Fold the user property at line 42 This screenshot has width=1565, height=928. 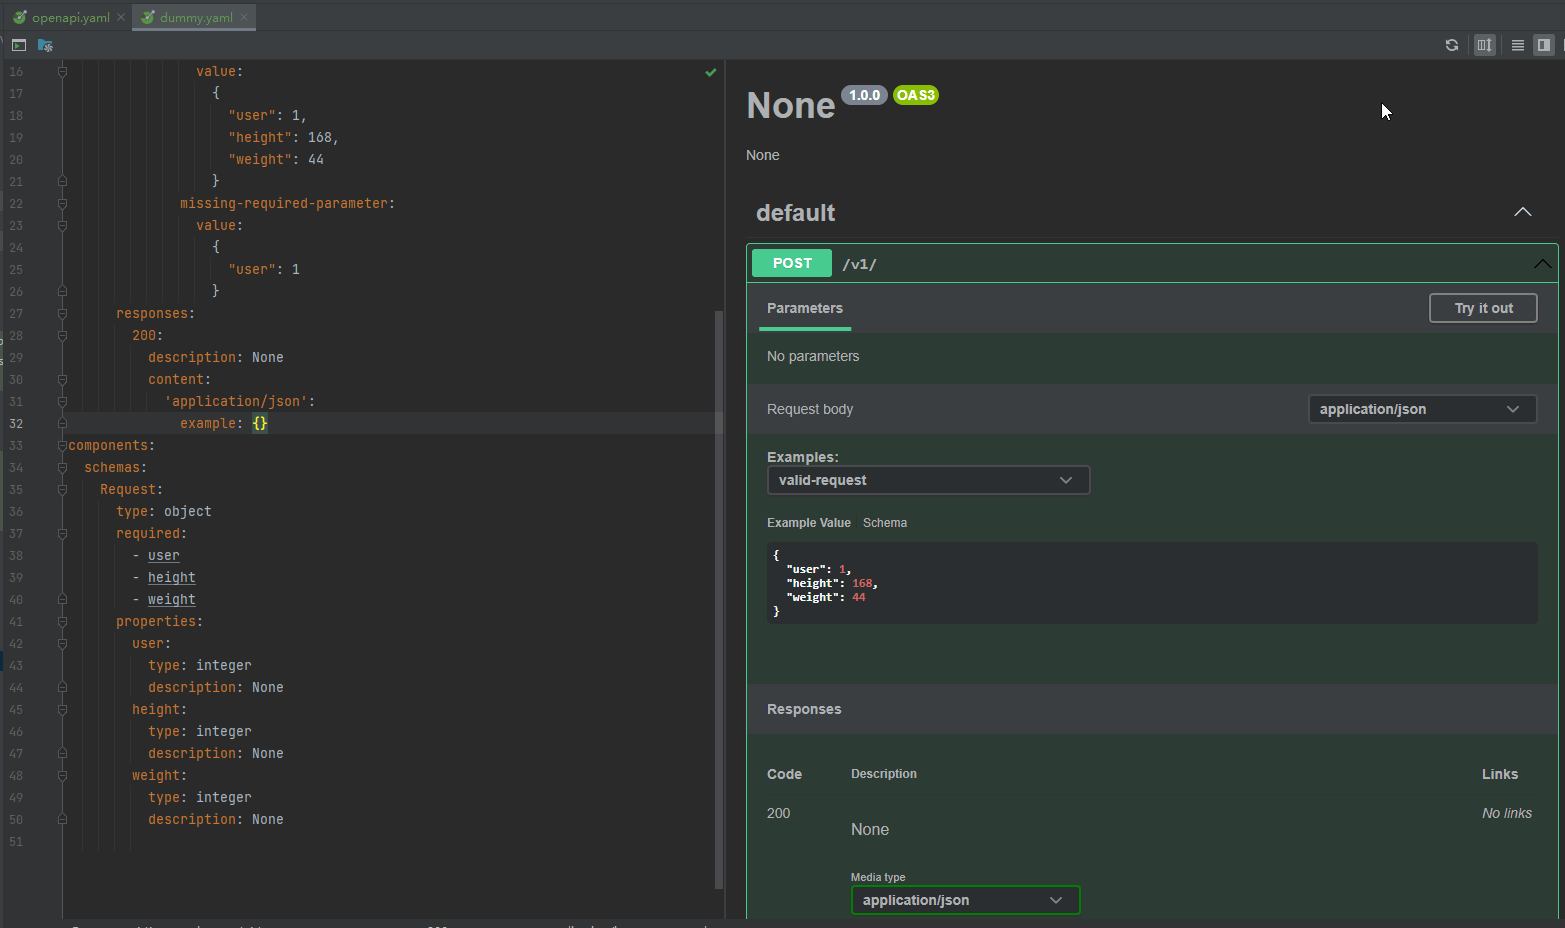click(x=62, y=644)
